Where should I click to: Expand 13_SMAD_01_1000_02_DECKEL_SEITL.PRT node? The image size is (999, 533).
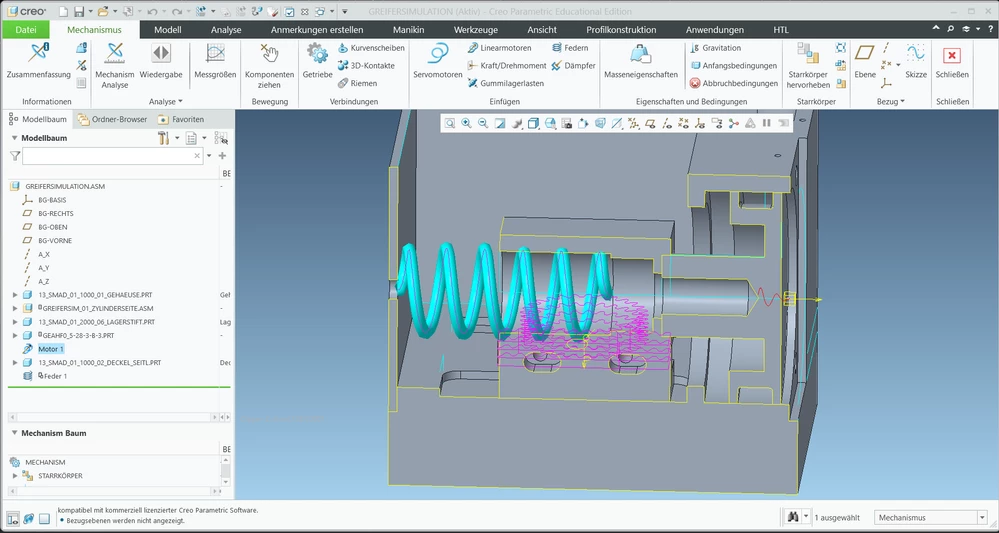[x=15, y=362]
